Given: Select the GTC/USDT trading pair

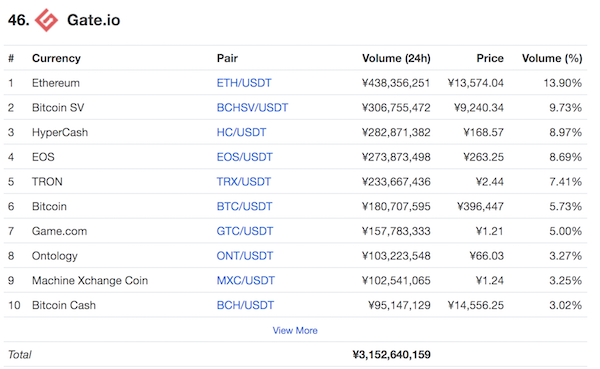Looking at the screenshot, I should pyautogui.click(x=245, y=231).
